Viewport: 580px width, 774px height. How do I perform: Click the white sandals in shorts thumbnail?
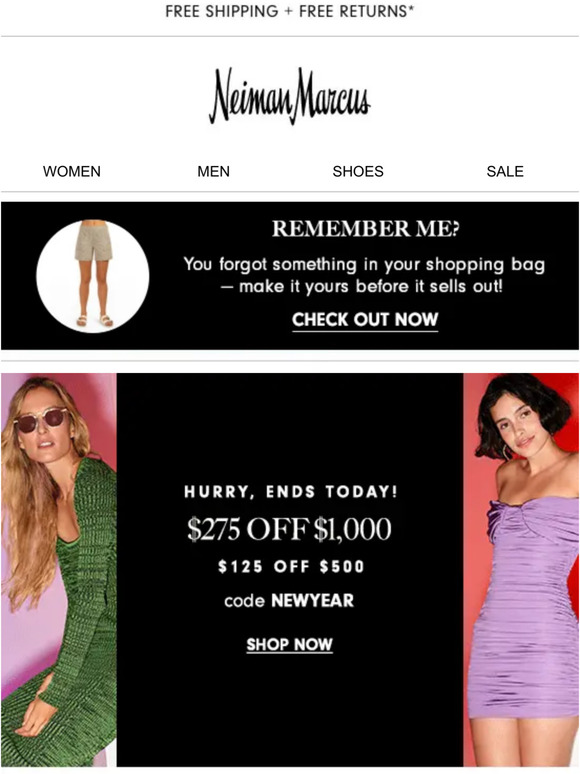click(94, 321)
